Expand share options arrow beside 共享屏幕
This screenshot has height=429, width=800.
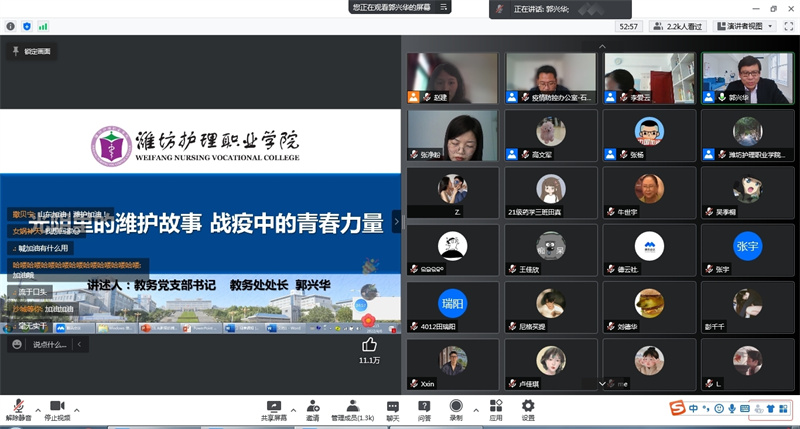pos(293,410)
